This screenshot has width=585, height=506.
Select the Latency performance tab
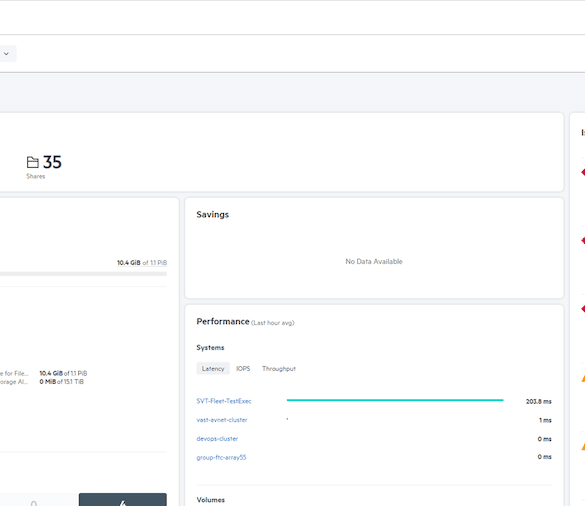(213, 369)
